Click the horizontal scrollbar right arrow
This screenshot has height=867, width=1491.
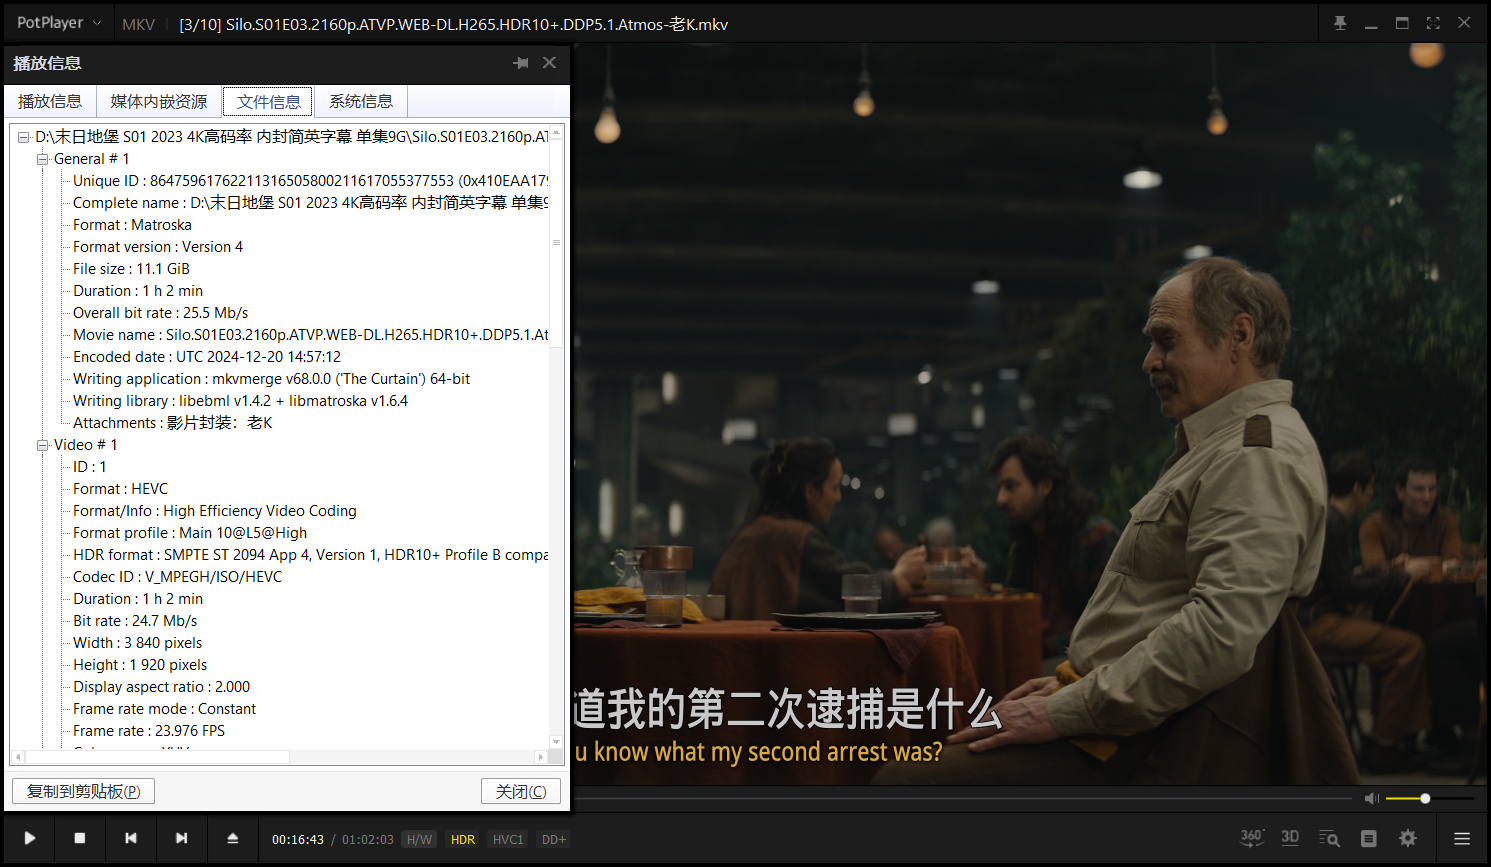point(541,757)
